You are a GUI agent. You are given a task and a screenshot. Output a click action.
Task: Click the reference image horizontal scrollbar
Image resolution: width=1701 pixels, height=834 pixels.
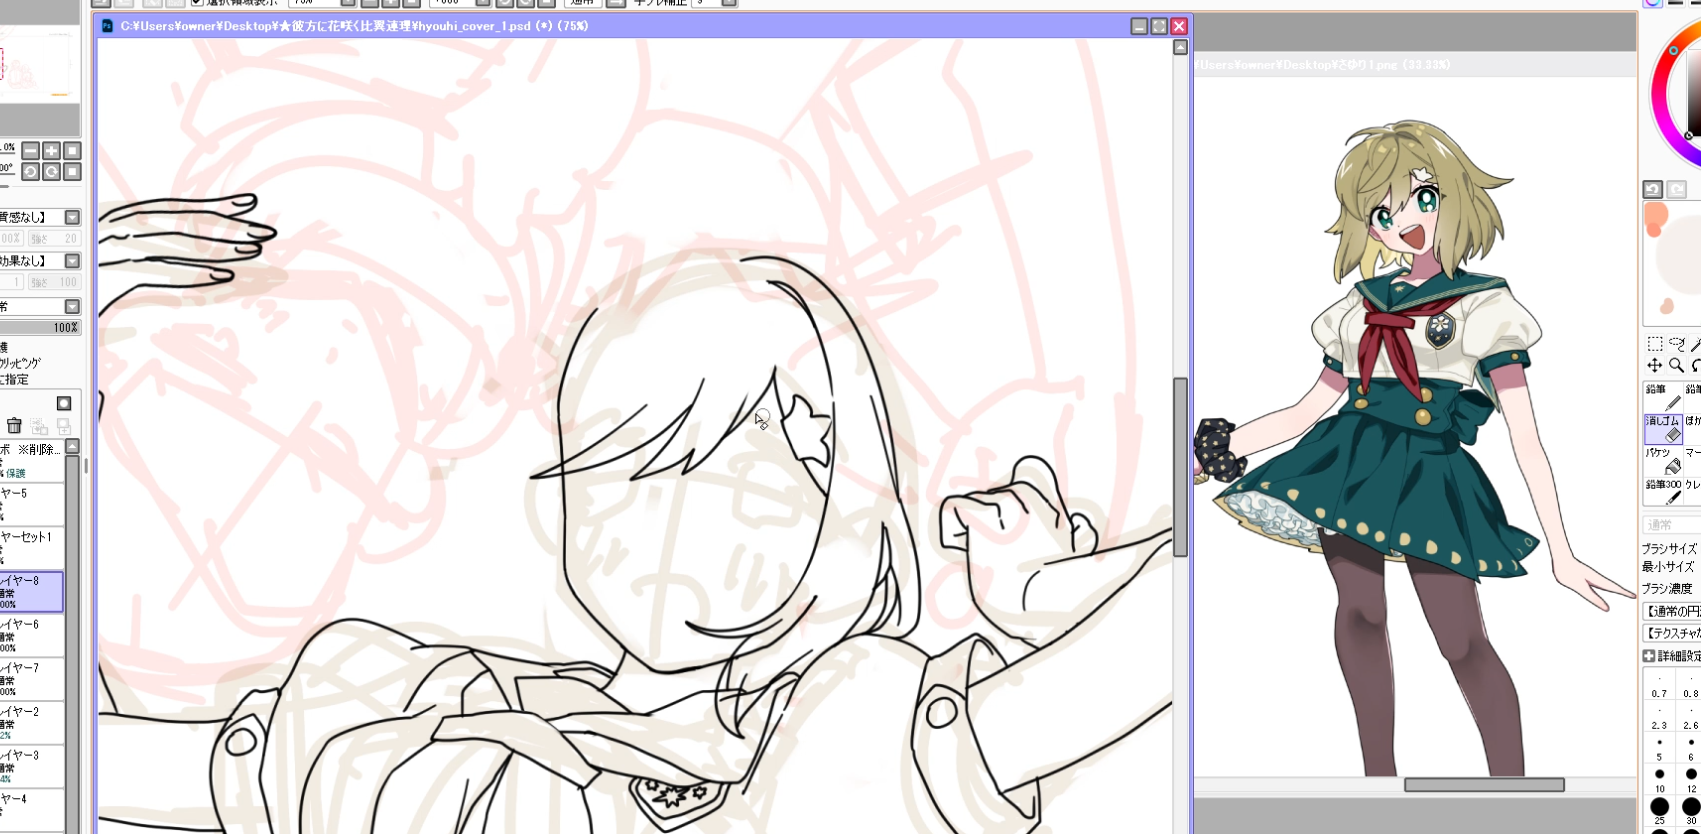pyautogui.click(x=1484, y=785)
